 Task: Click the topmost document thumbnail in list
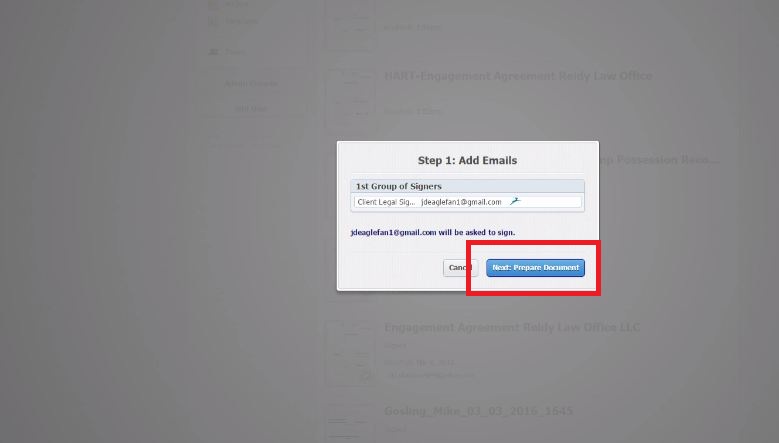tap(350, 25)
